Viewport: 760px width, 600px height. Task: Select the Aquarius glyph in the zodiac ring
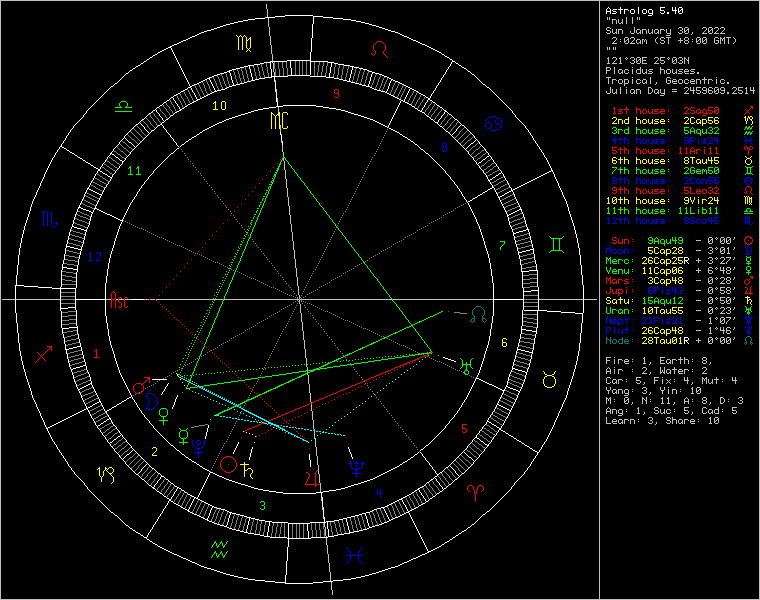[220, 550]
